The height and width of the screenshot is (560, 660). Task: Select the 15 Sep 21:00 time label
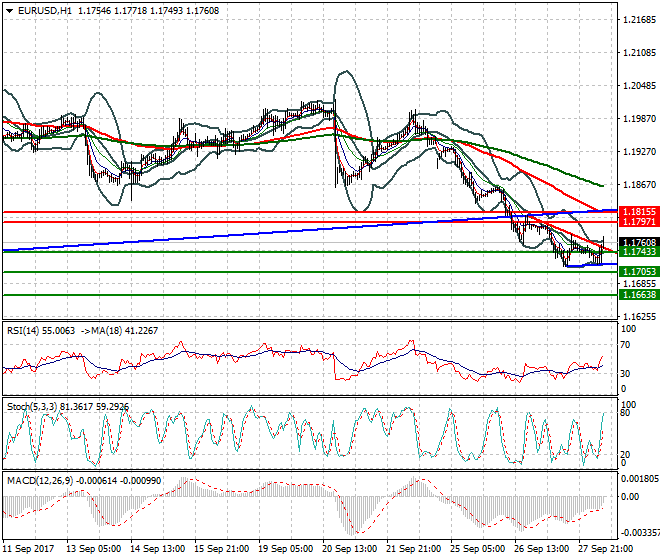[221, 549]
